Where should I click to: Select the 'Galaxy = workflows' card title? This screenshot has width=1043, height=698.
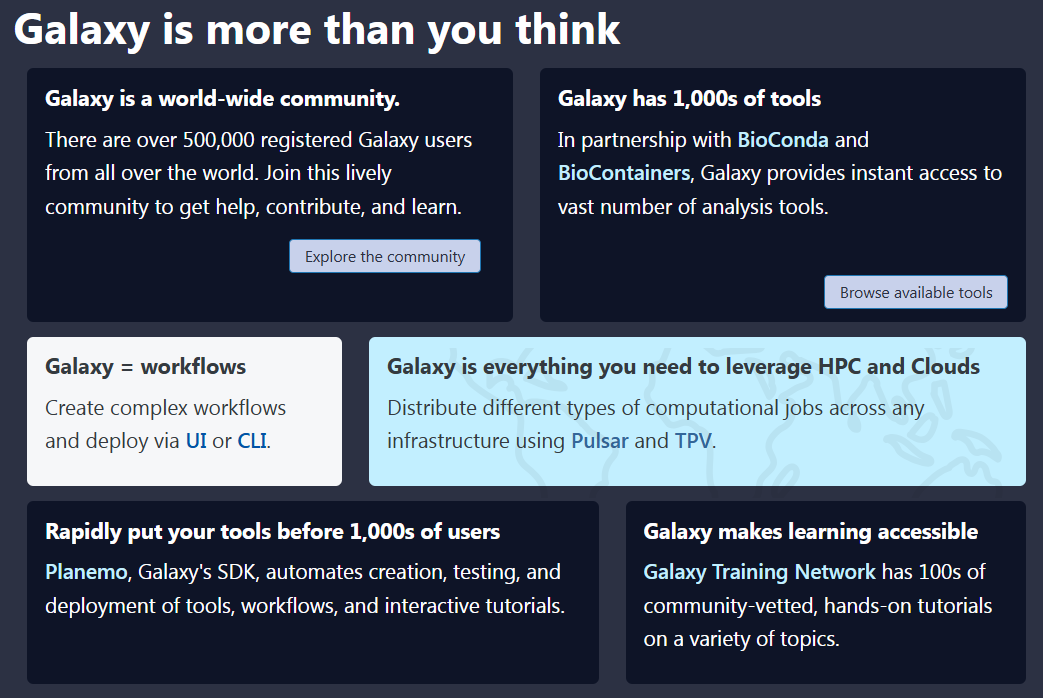[x=145, y=367]
